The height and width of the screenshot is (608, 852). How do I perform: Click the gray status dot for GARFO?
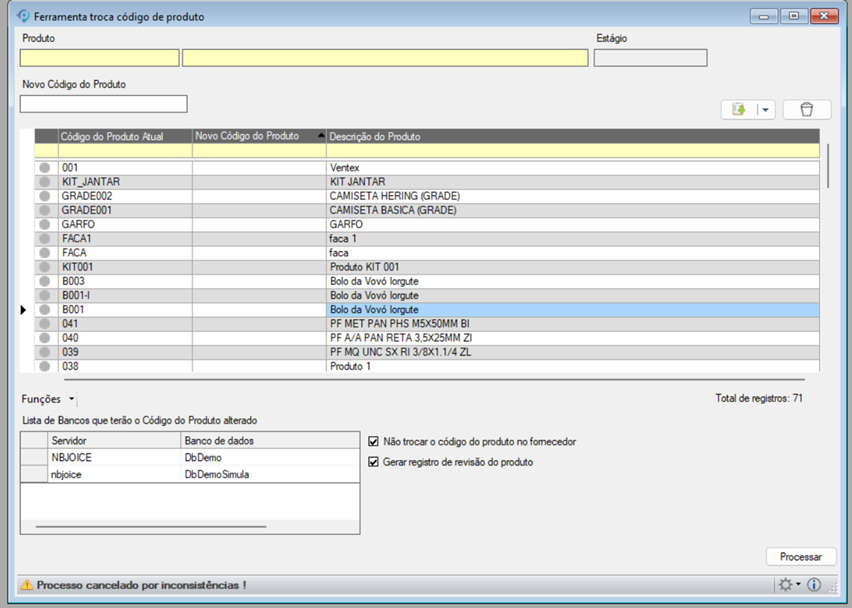(x=45, y=224)
